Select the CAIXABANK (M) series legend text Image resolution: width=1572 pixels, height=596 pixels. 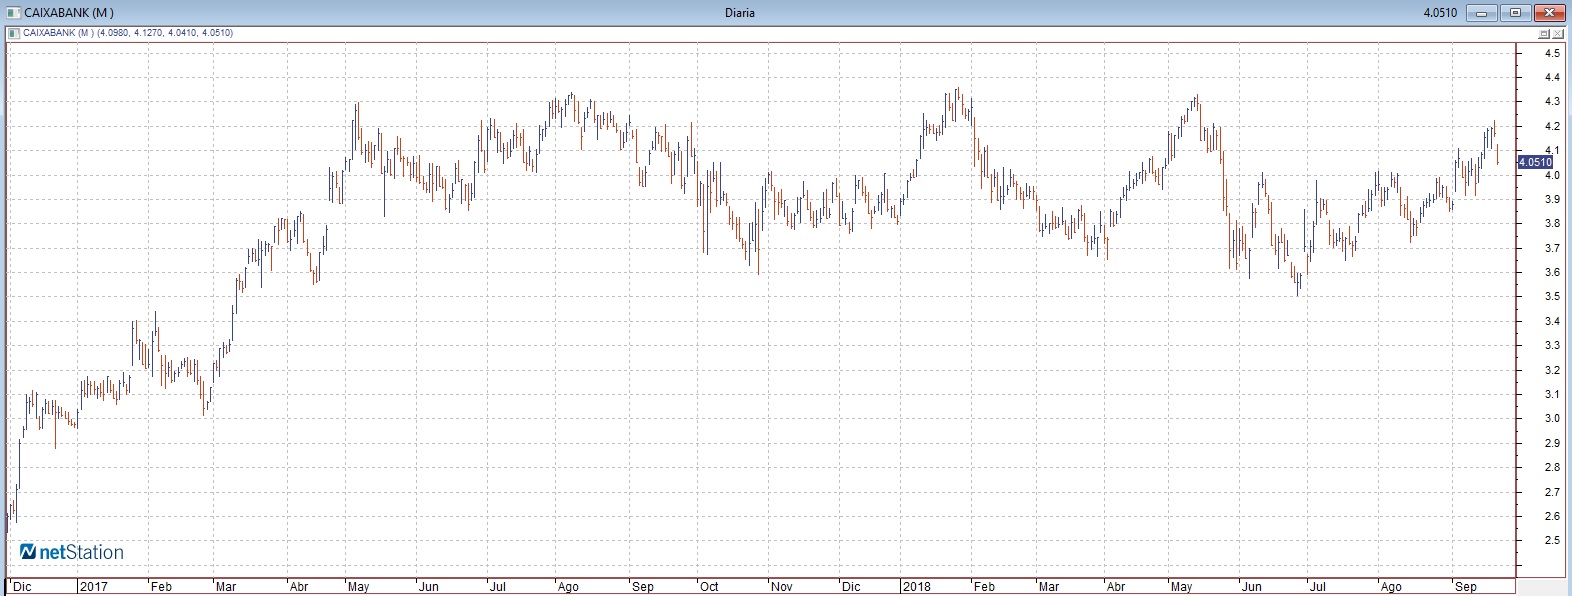(57, 33)
